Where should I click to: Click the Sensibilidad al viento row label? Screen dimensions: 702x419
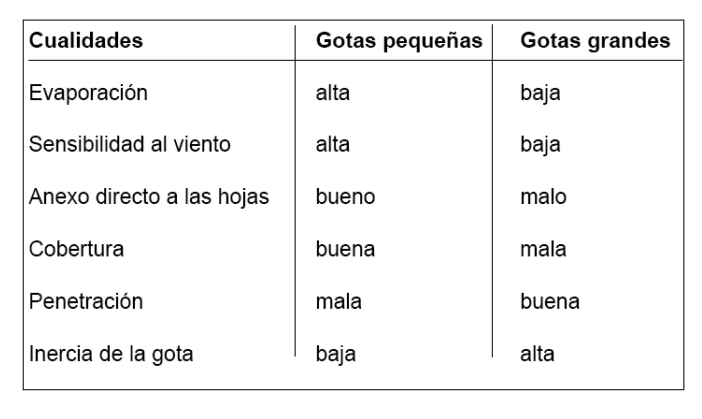pyautogui.click(x=130, y=145)
